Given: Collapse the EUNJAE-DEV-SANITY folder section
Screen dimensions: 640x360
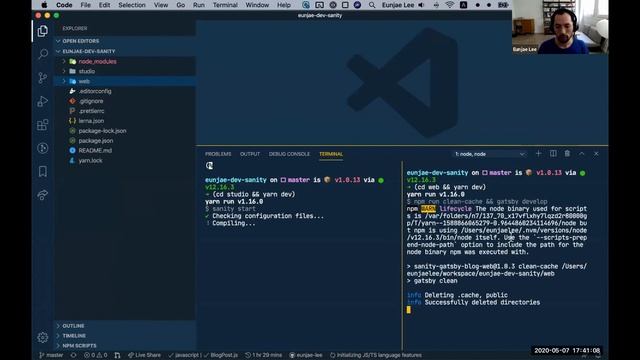Looking at the screenshot, I should [x=125, y=51].
